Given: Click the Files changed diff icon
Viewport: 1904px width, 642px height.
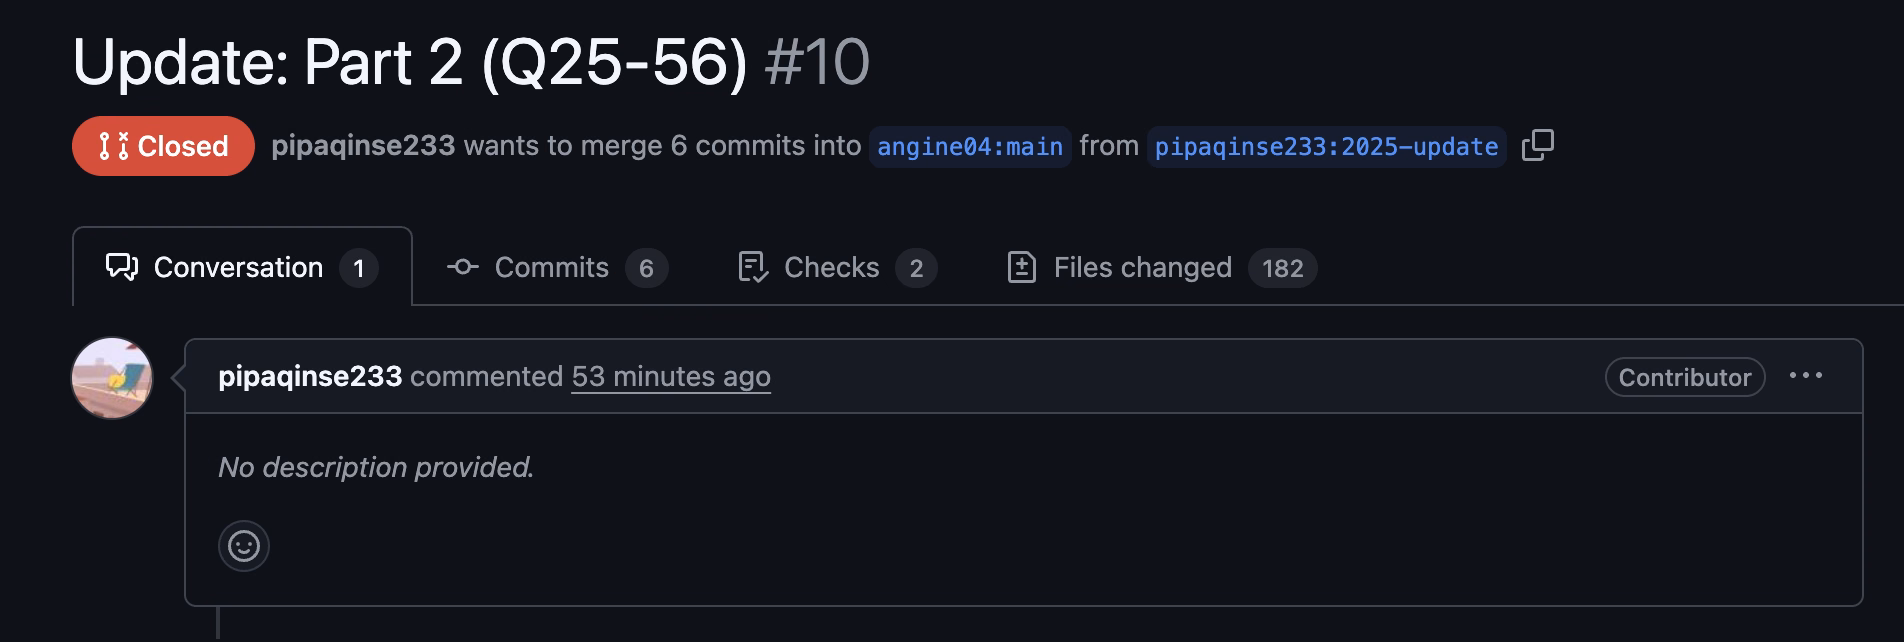Looking at the screenshot, I should [x=1021, y=267].
